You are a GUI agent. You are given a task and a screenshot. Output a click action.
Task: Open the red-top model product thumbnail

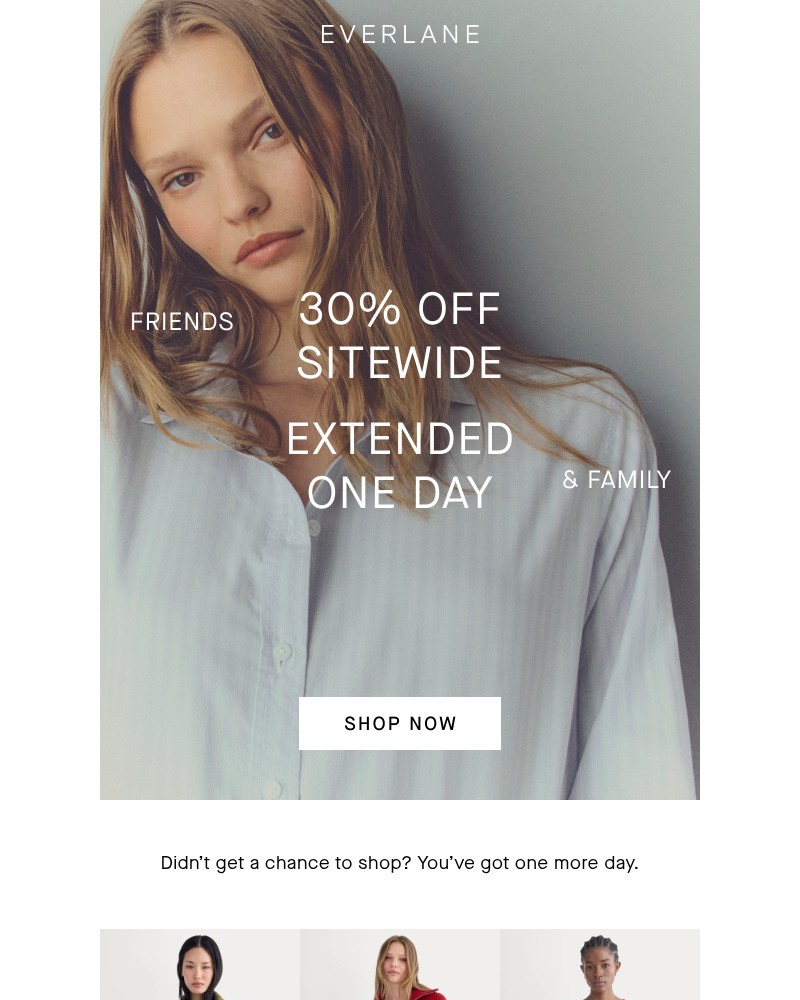[400, 964]
